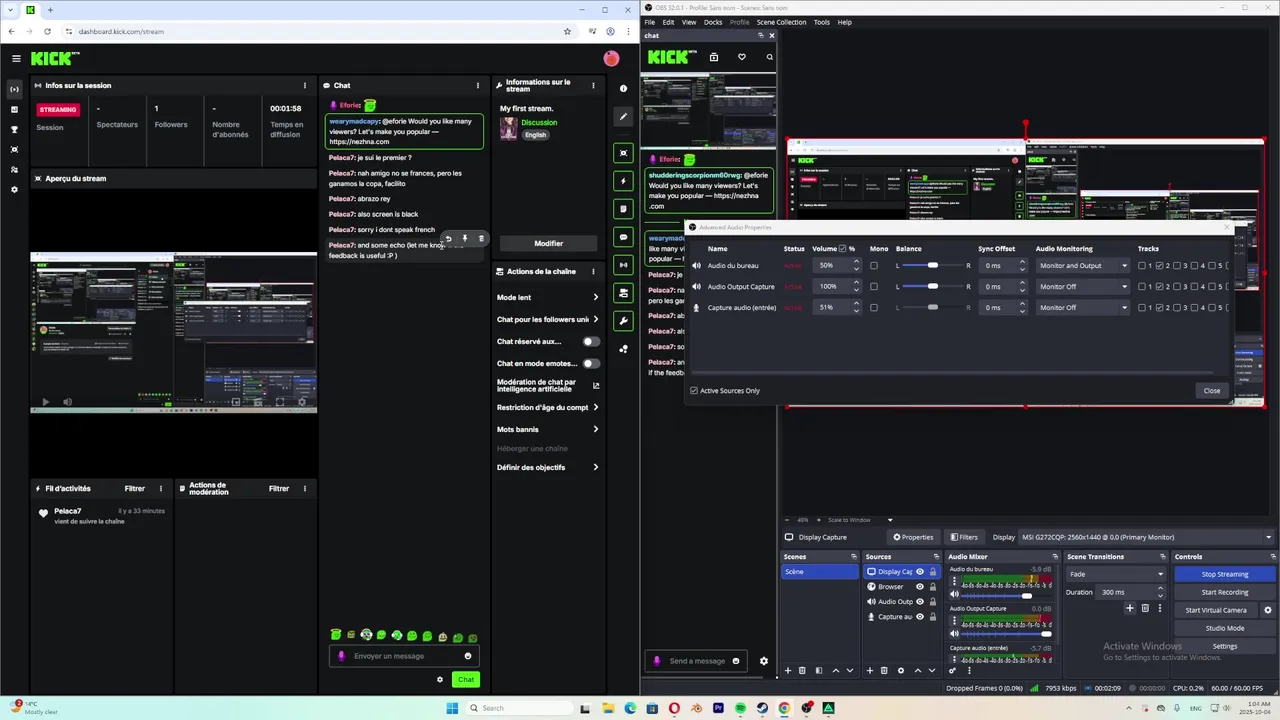
Task: Expand Définir des objectifs option
Action: (x=548, y=467)
